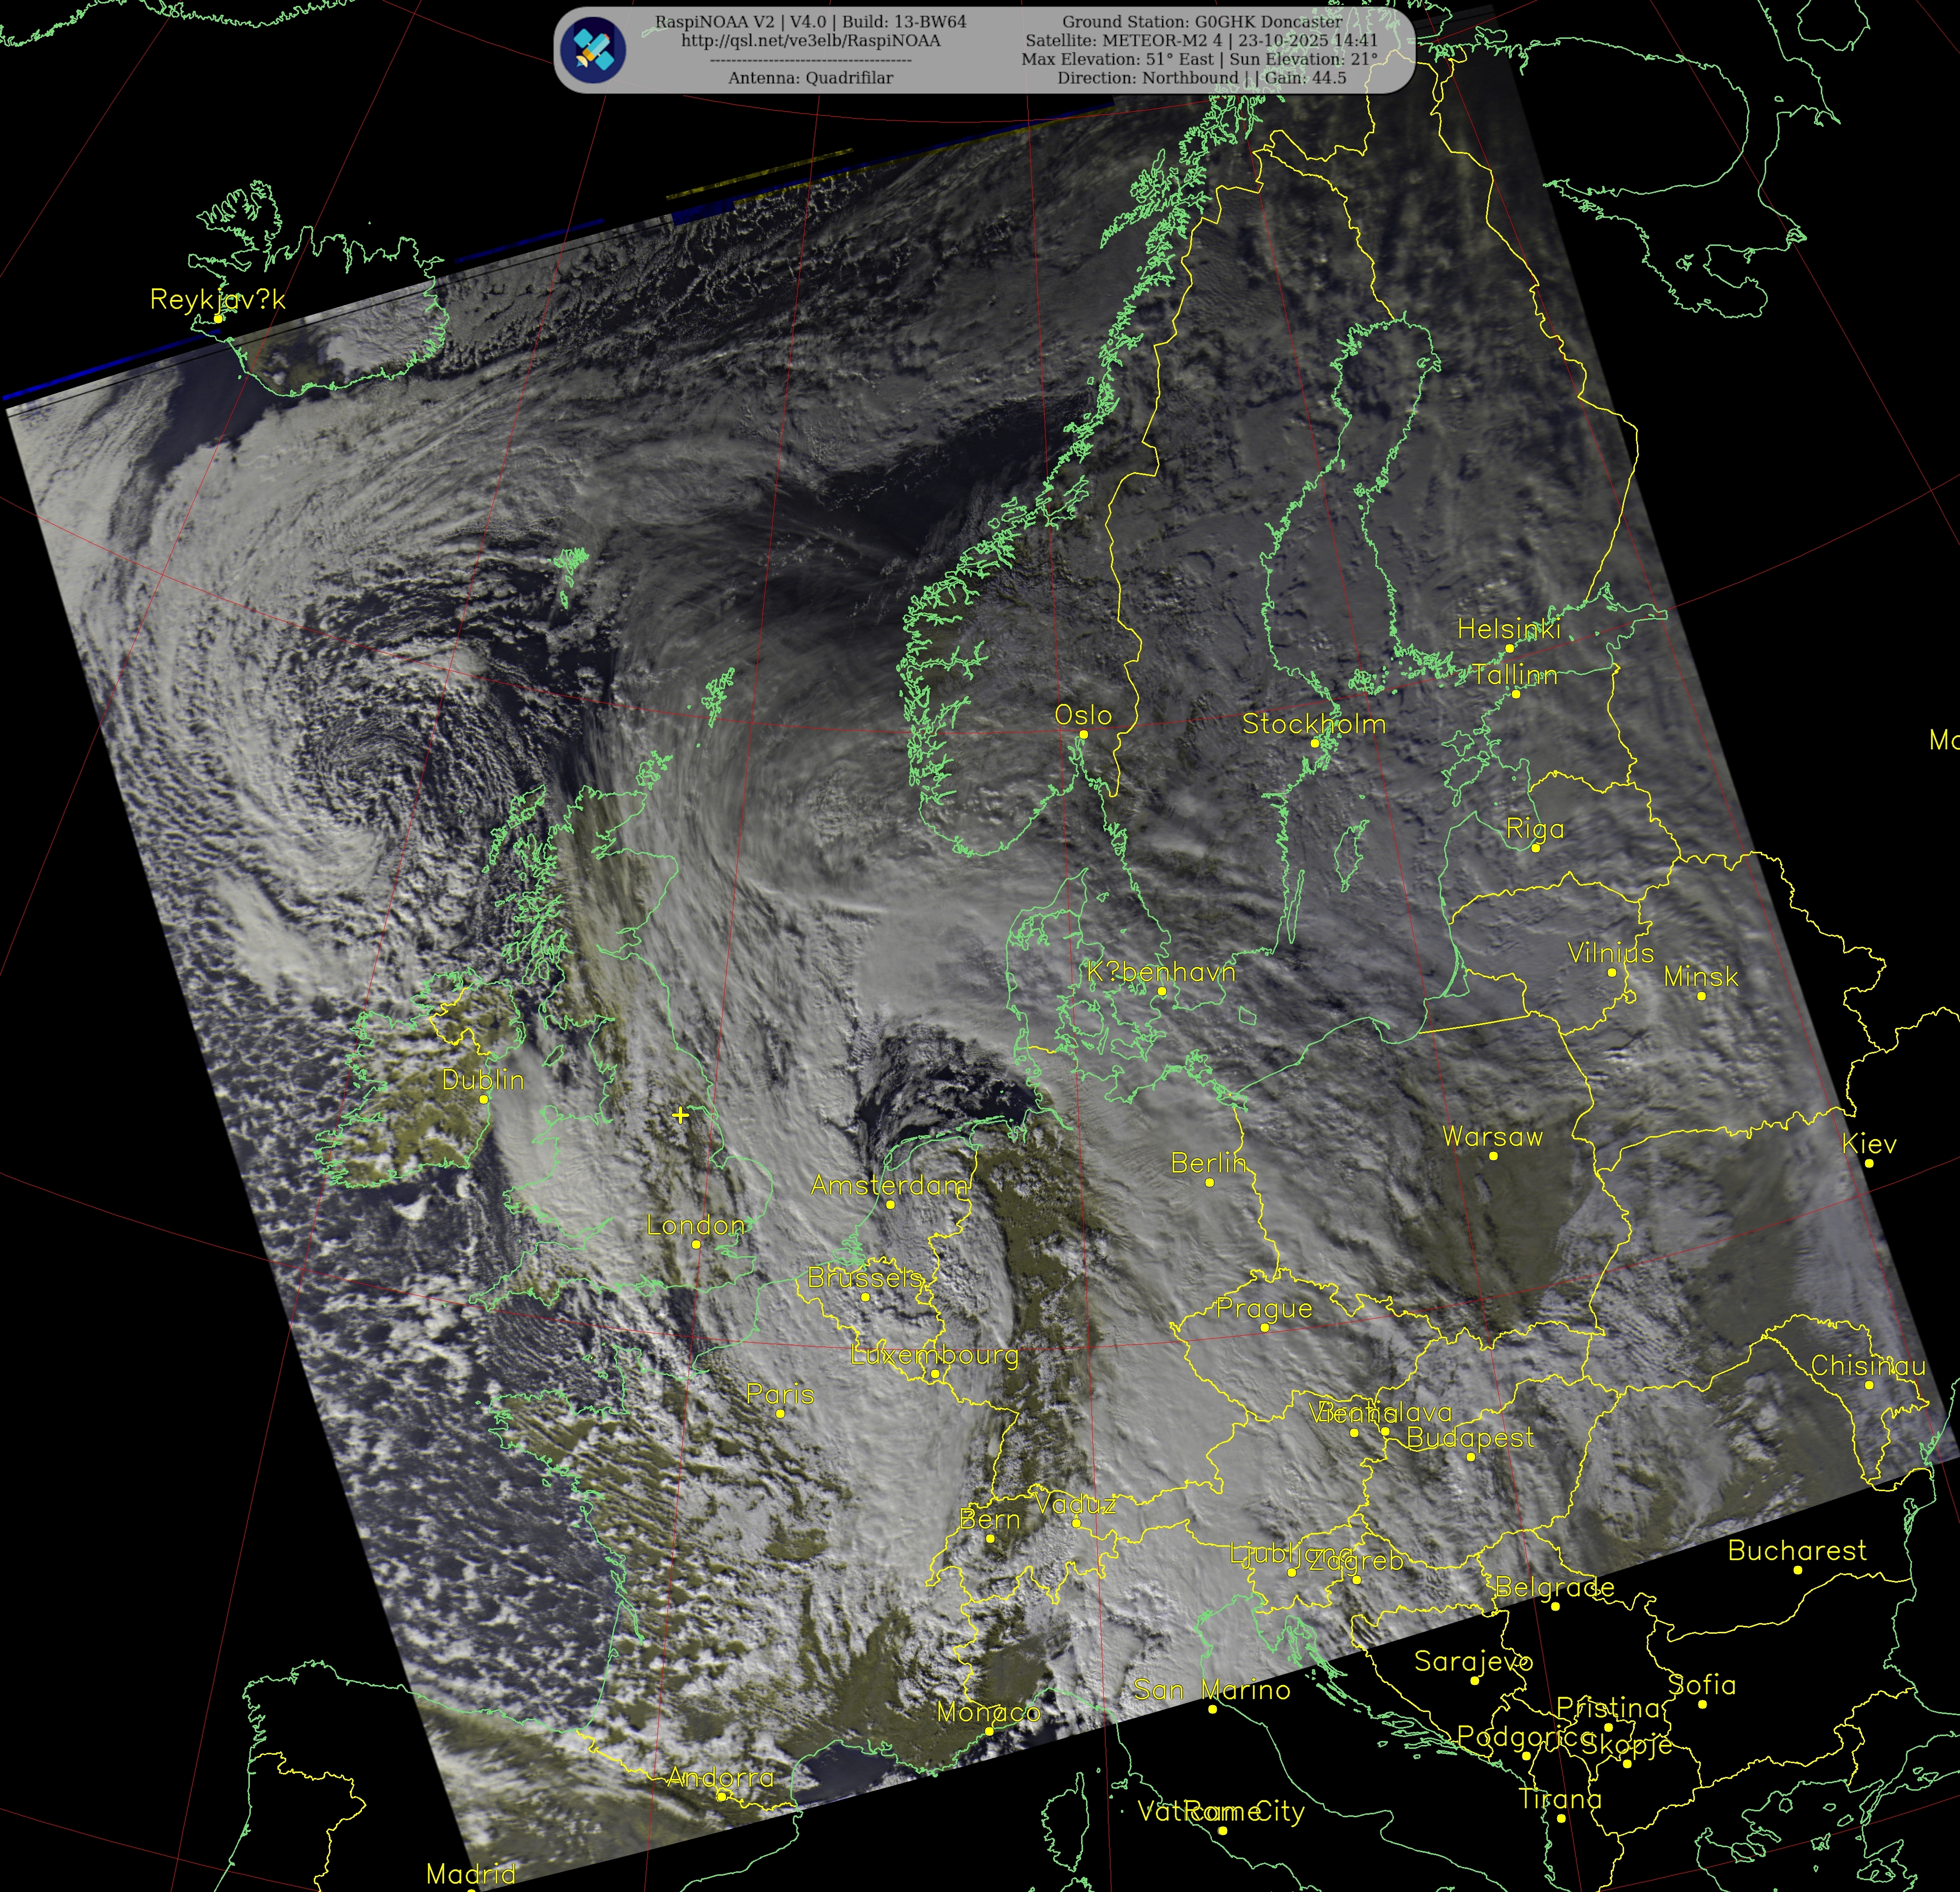The height and width of the screenshot is (1892, 1960).
Task: Click the Stockholm city dot marker
Action: [x=1315, y=743]
